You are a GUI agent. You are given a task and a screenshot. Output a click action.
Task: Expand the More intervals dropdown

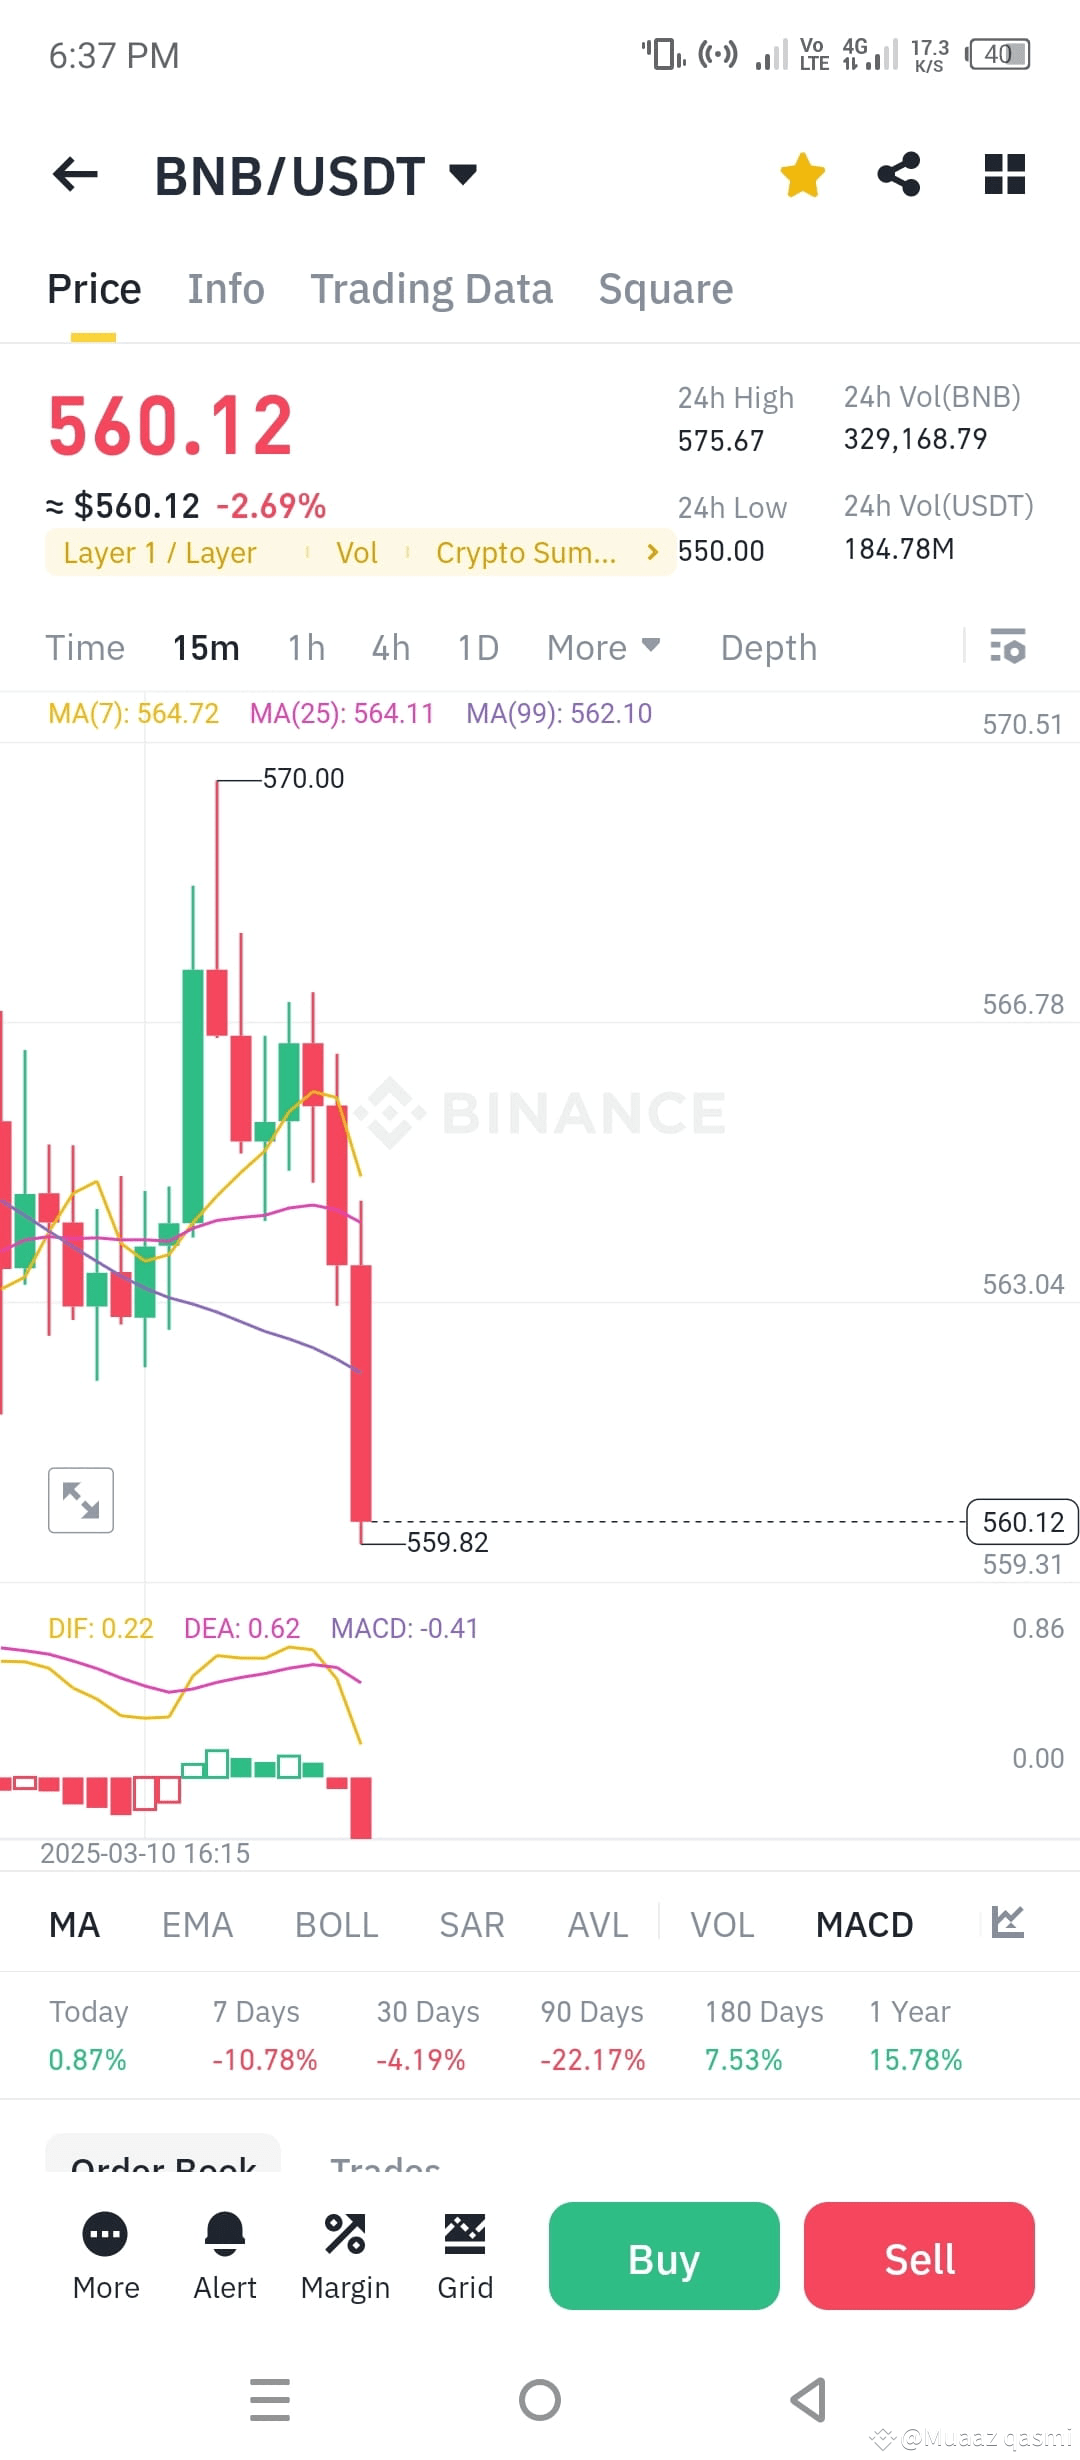click(x=603, y=648)
